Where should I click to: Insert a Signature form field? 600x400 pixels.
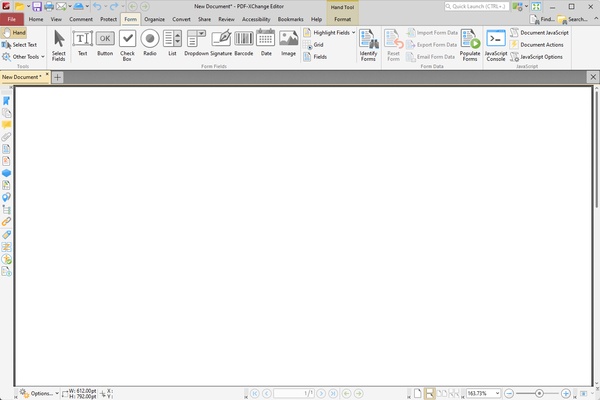coord(221,43)
